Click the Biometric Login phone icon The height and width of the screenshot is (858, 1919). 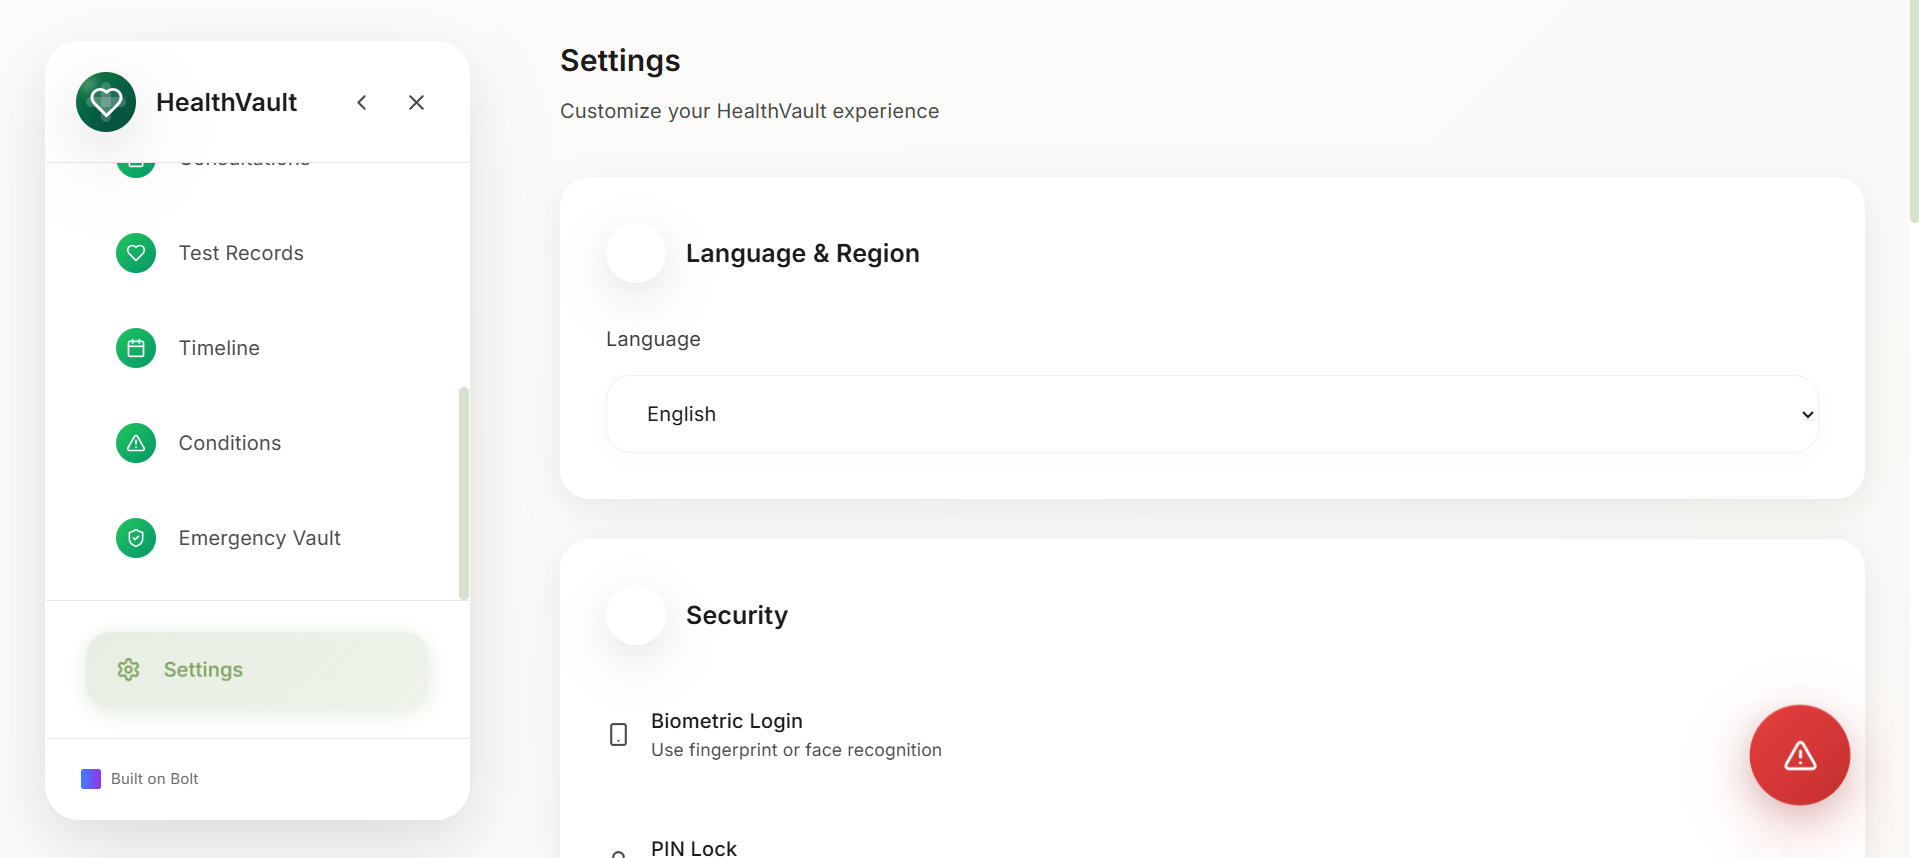tap(619, 735)
